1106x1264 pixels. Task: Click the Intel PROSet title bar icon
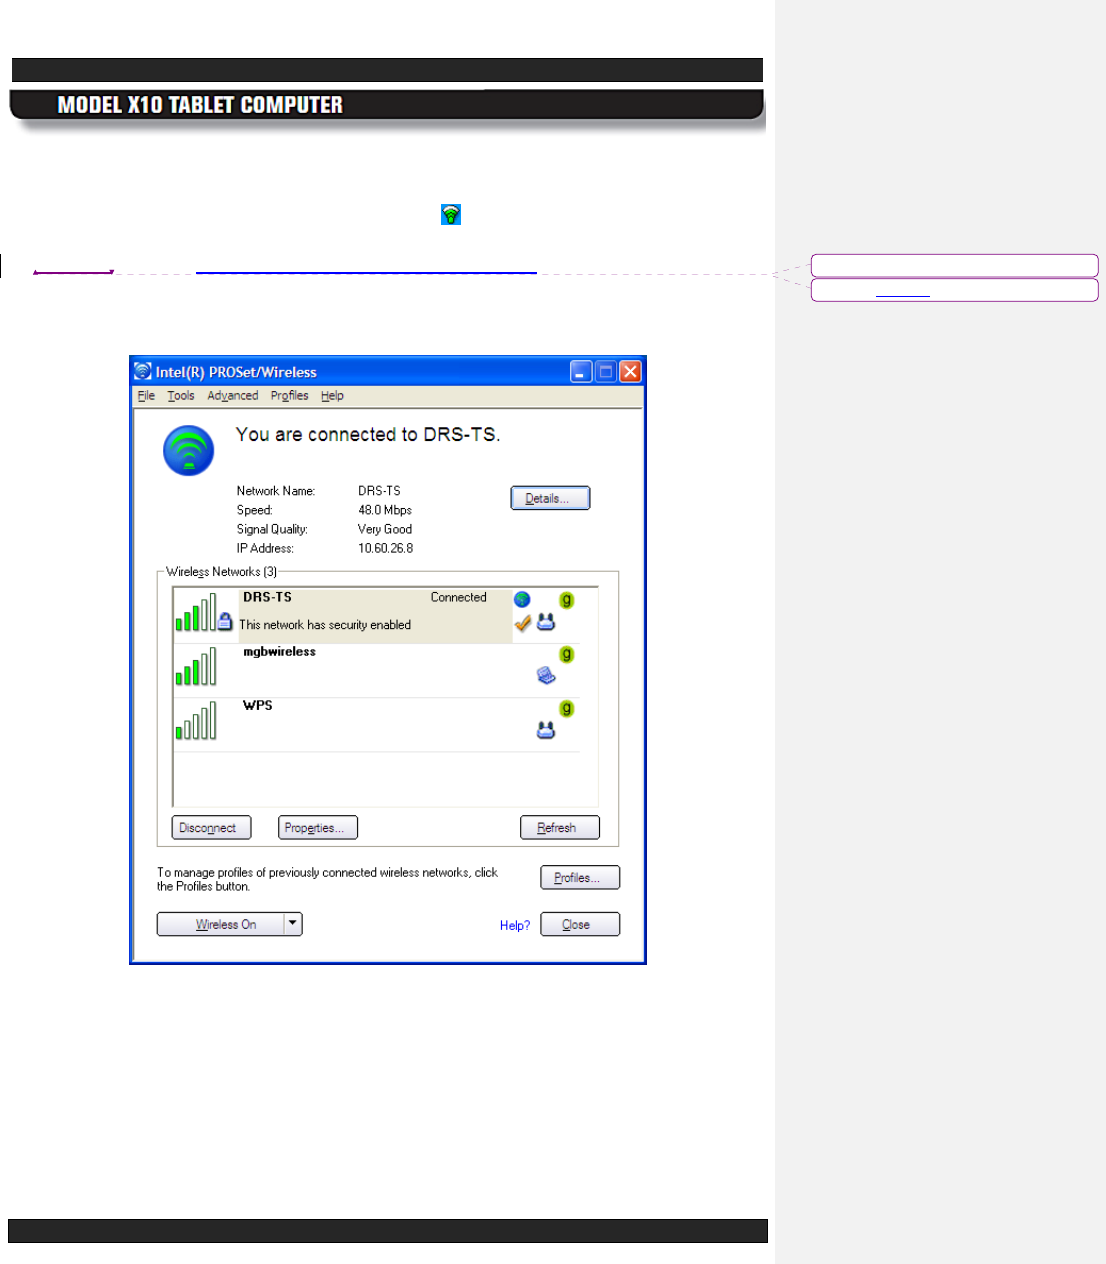click(143, 371)
